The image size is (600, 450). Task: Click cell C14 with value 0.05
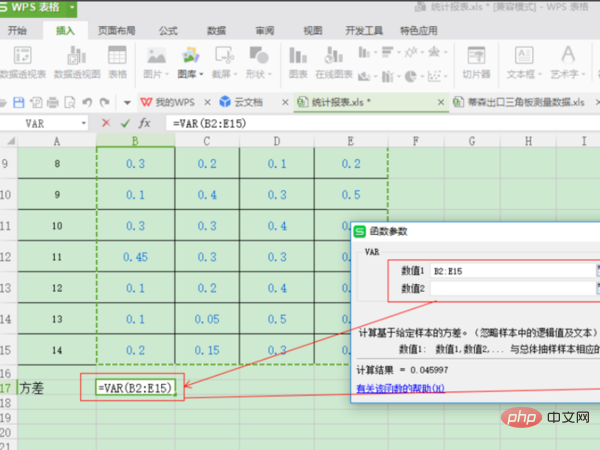coord(207,319)
